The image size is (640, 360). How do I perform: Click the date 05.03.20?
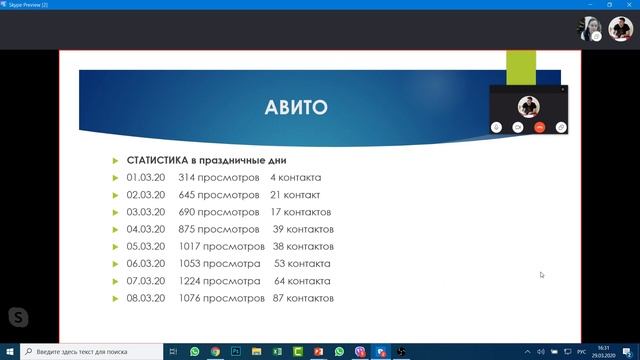tap(146, 246)
